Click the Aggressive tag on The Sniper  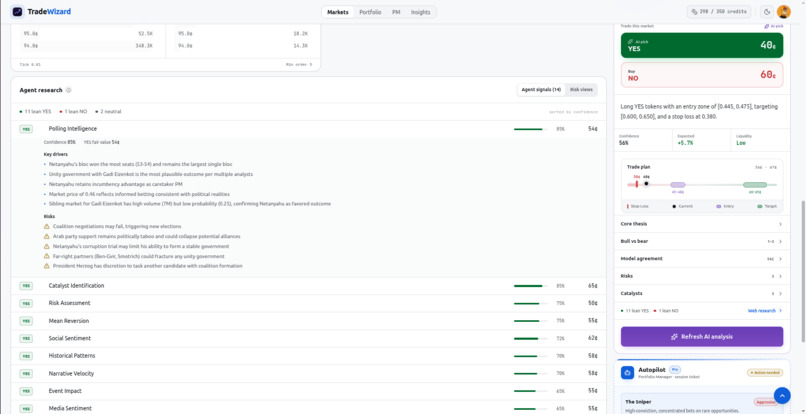(766, 402)
